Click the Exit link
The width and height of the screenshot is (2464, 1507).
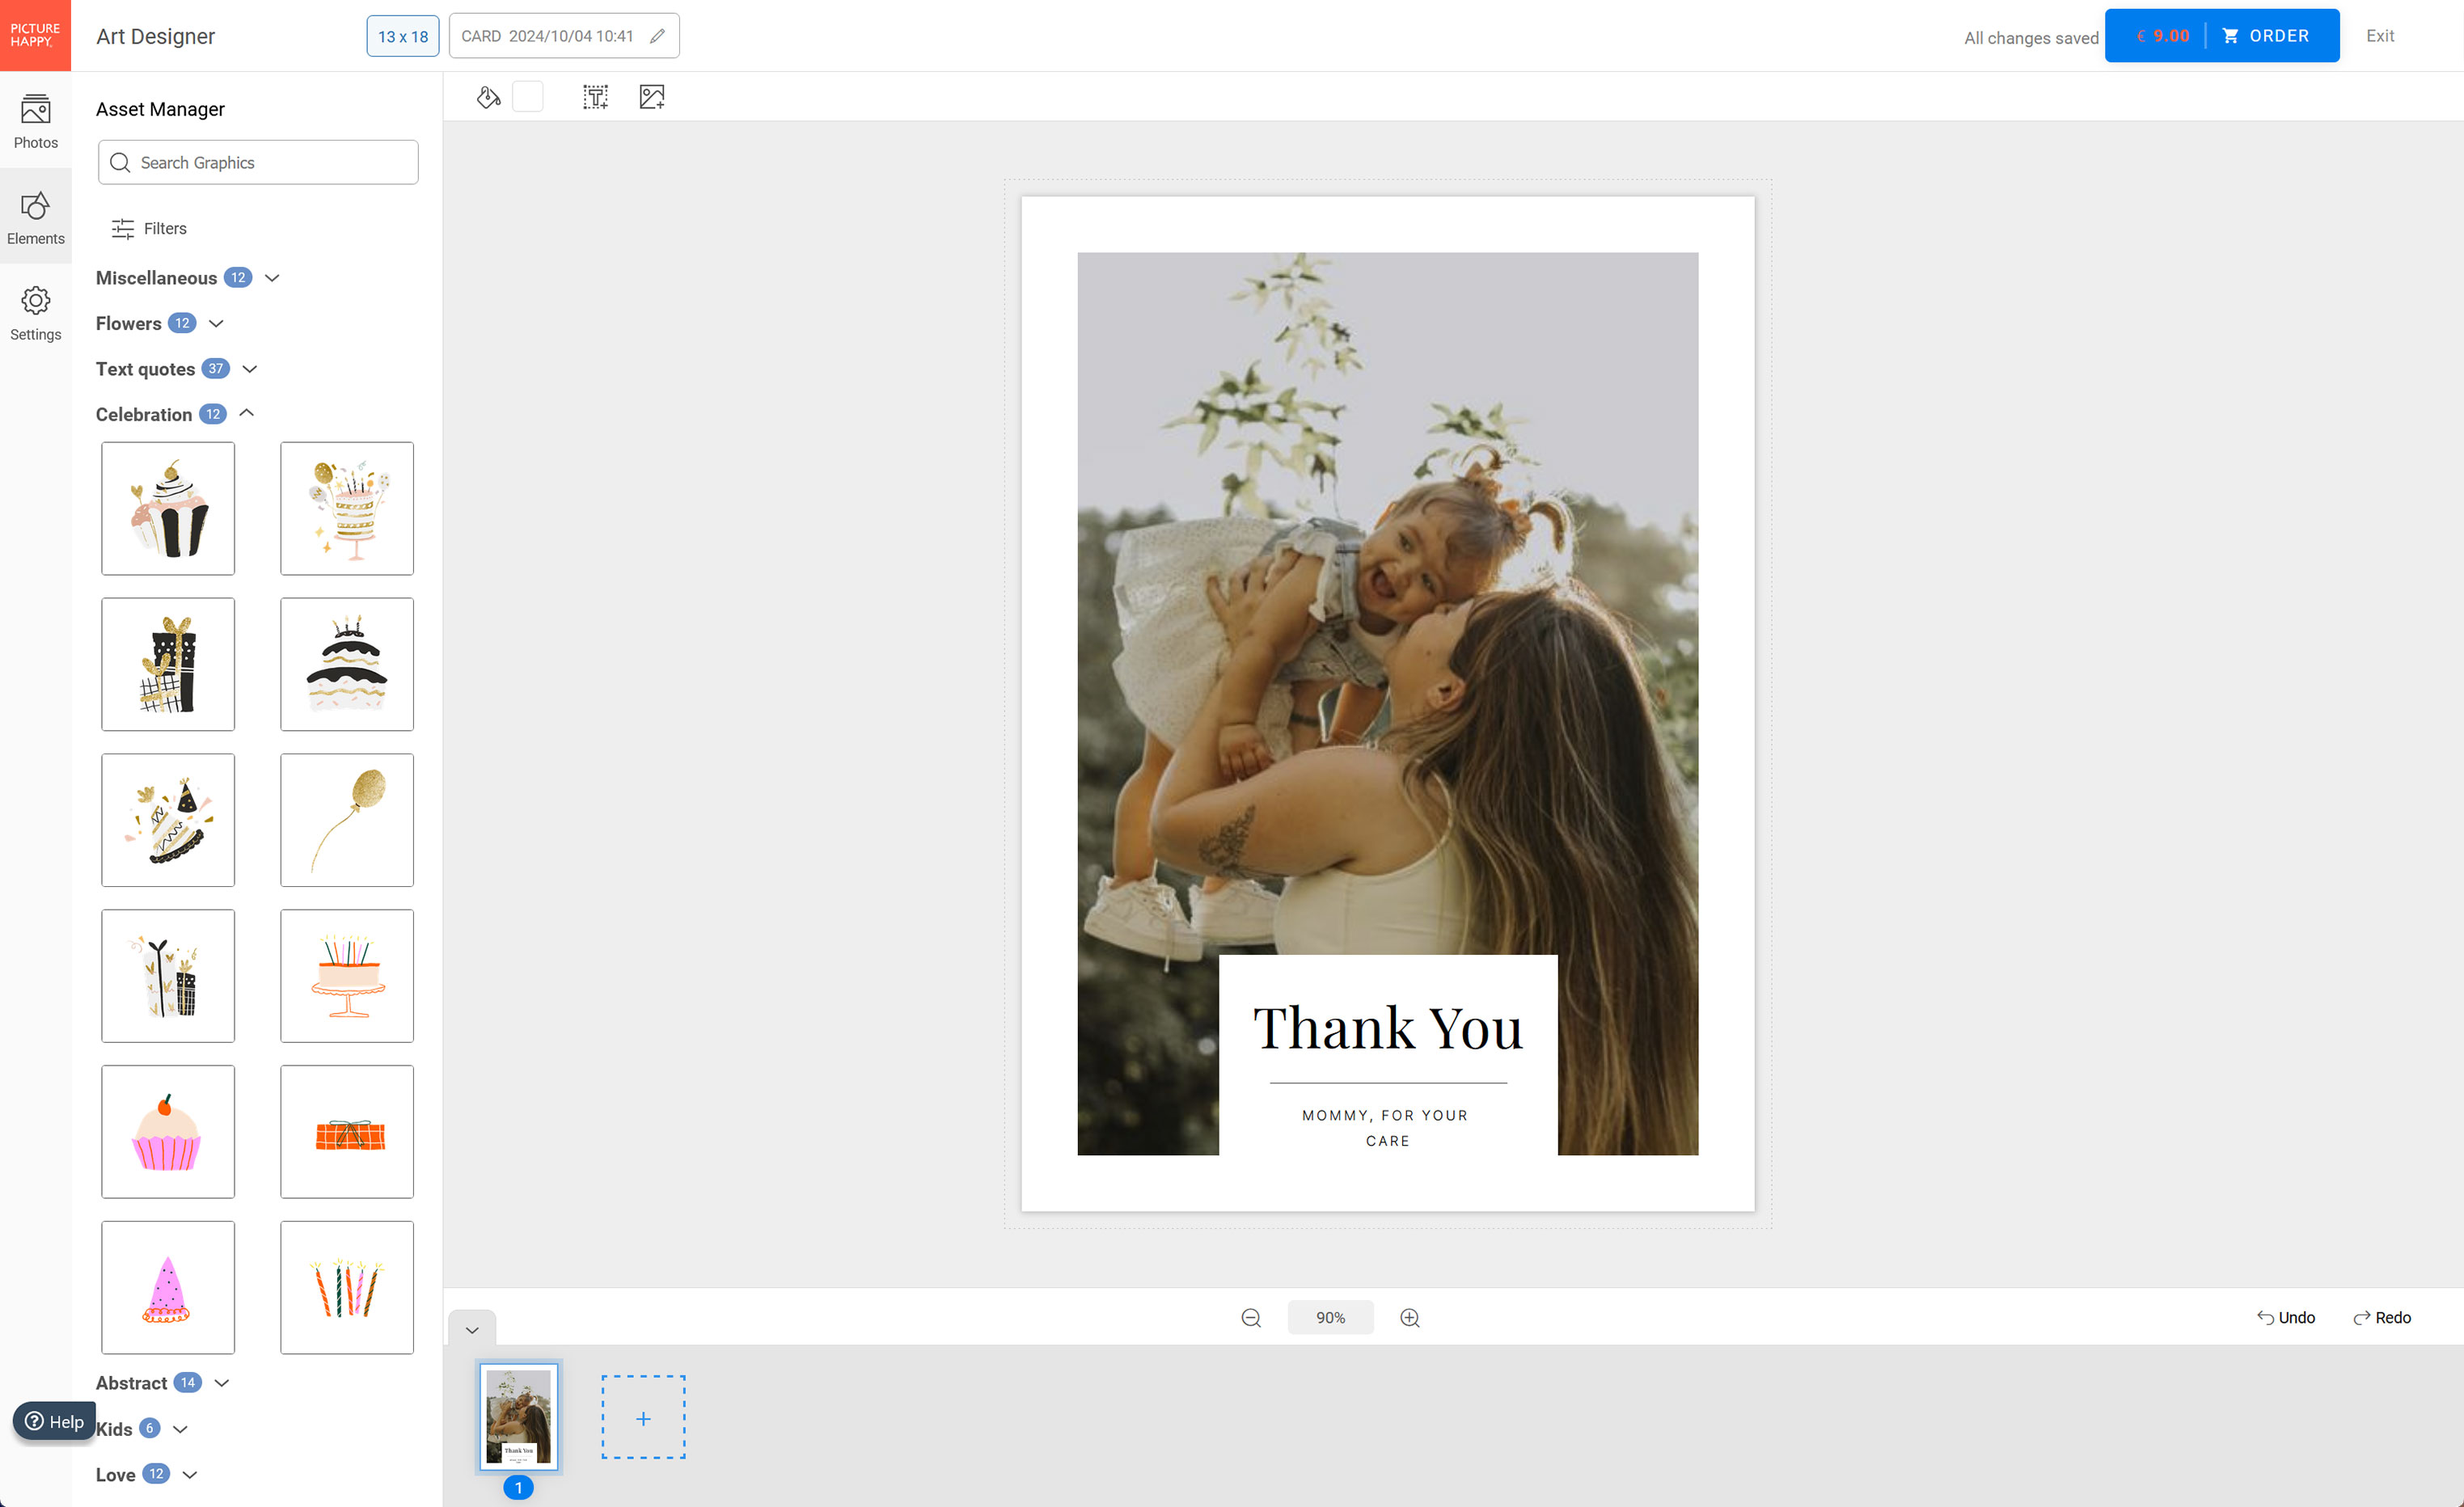tap(2379, 36)
